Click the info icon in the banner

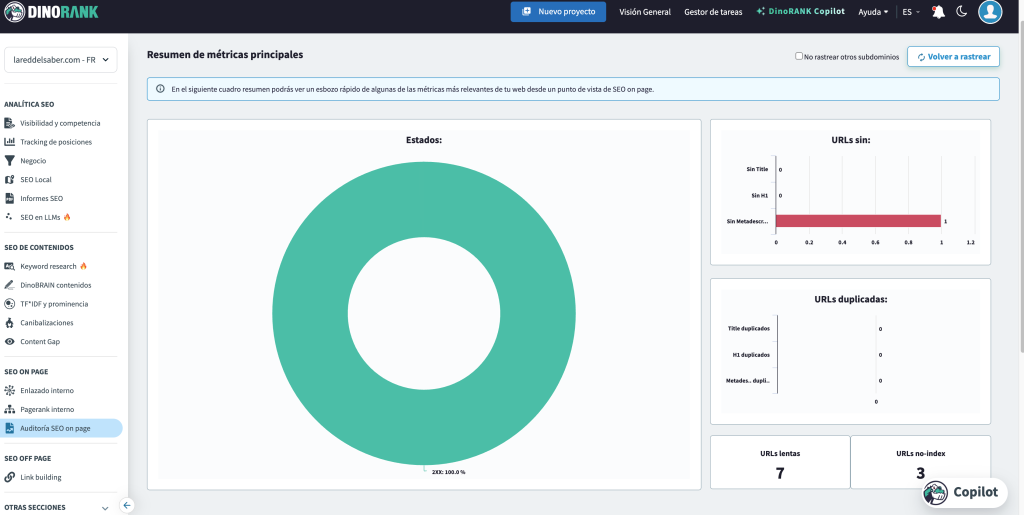point(160,89)
